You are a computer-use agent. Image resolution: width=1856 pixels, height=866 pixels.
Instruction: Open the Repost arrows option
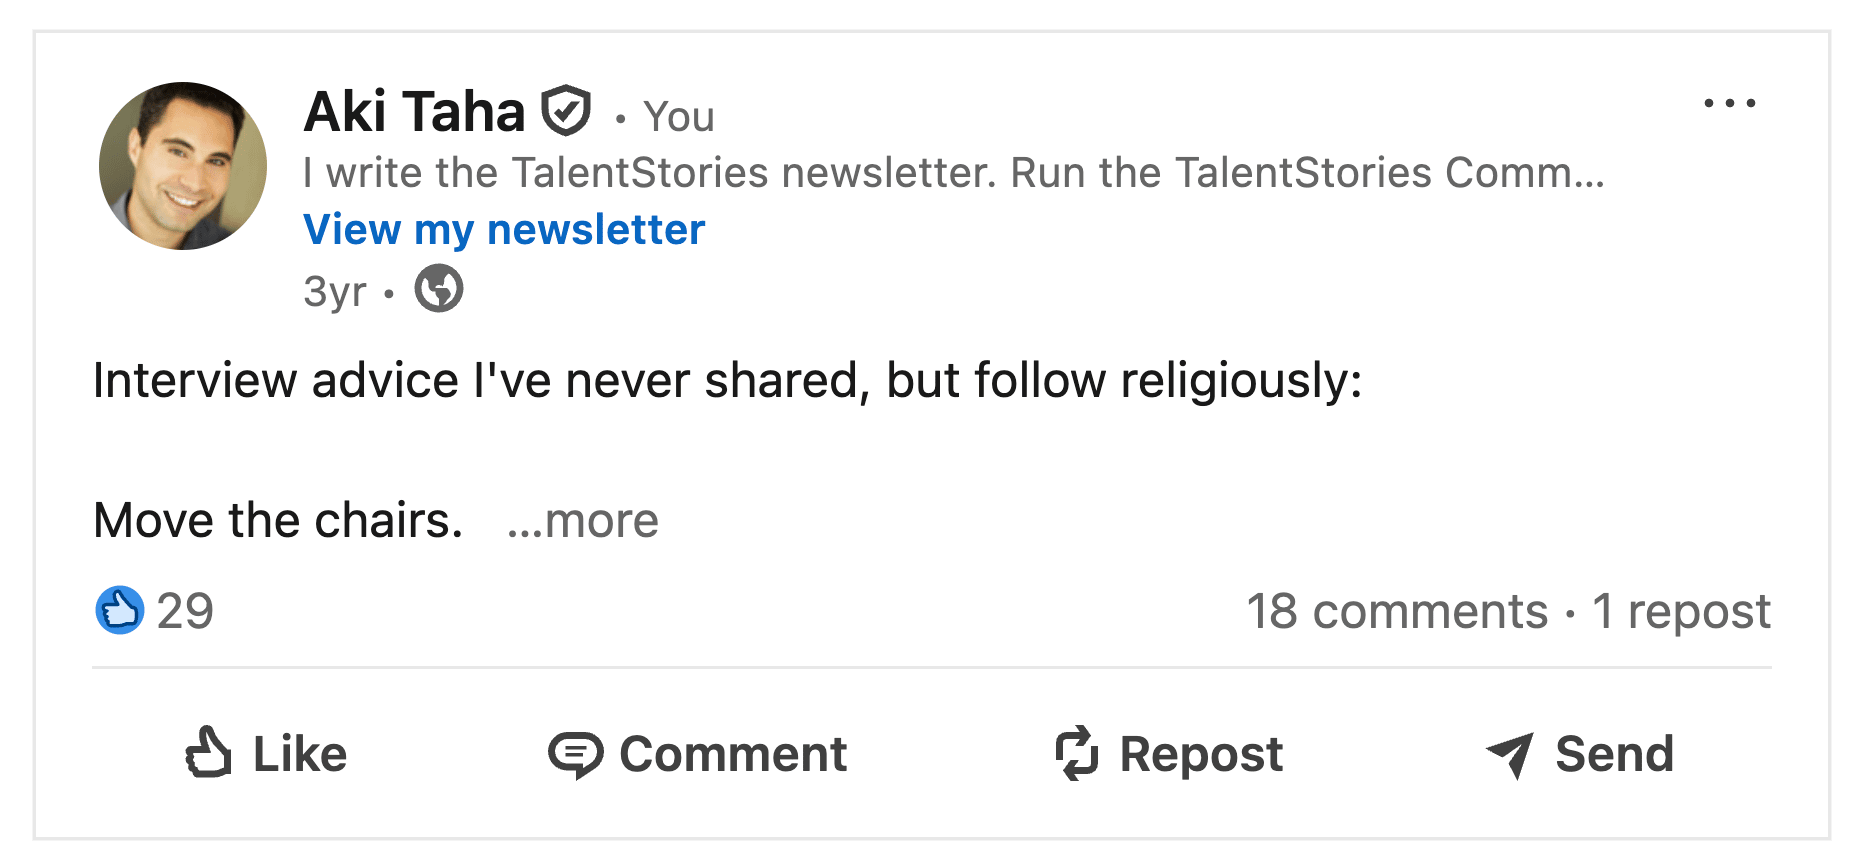pos(1169,753)
